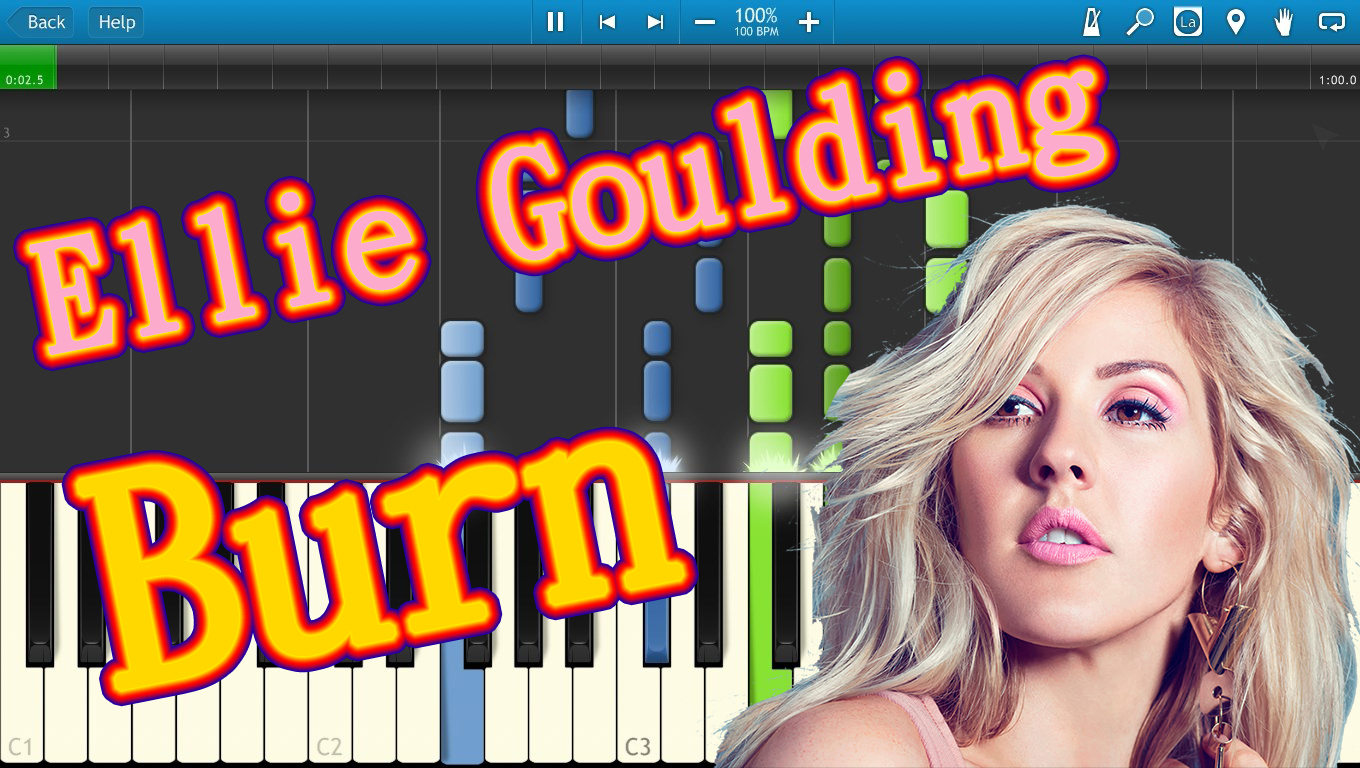Increase playback speed with plus
The height and width of the screenshot is (768, 1360).
pos(809,22)
